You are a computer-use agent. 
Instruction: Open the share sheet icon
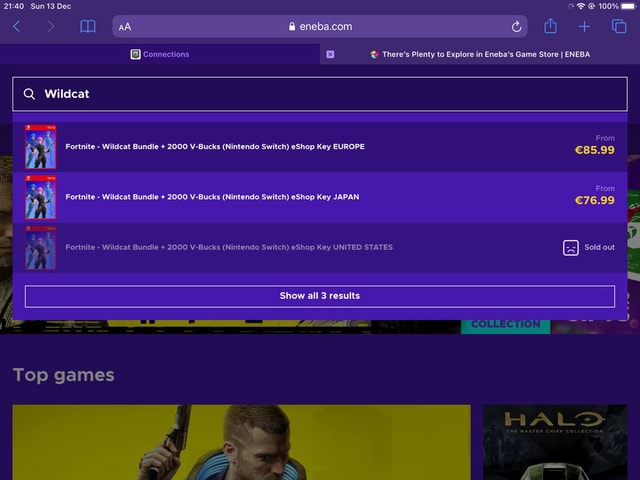pos(550,26)
